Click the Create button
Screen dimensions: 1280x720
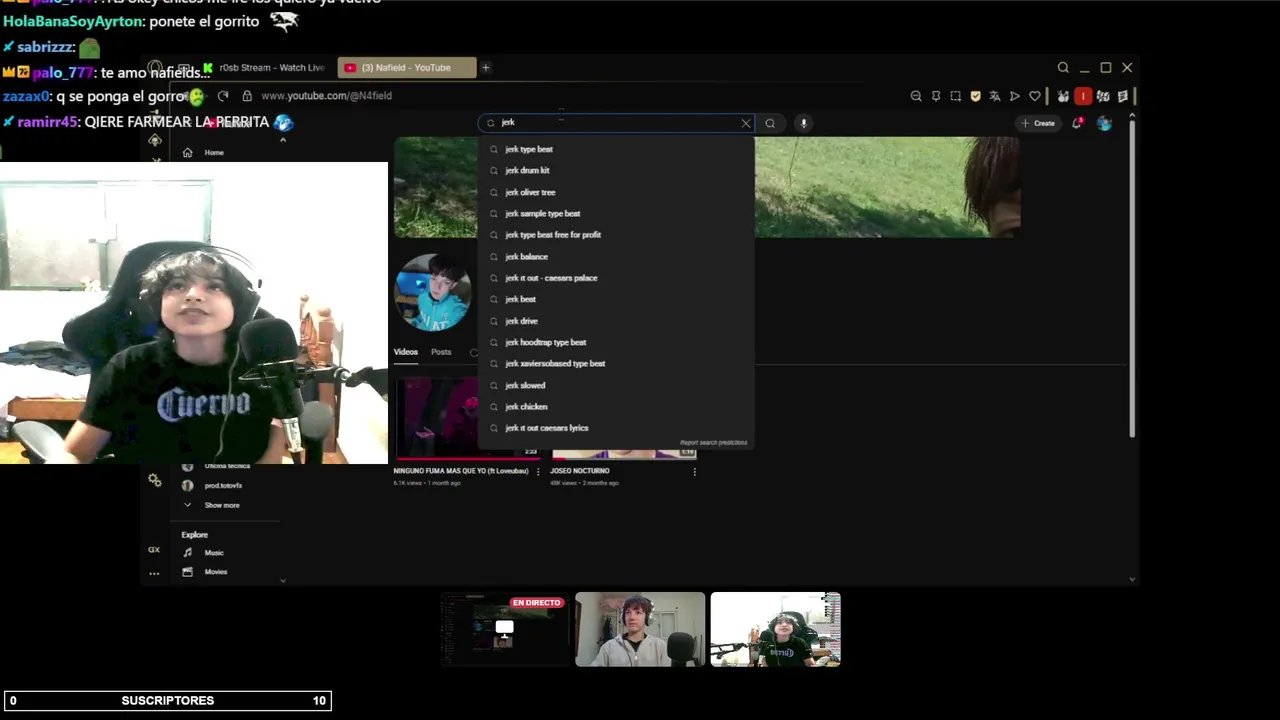1038,123
